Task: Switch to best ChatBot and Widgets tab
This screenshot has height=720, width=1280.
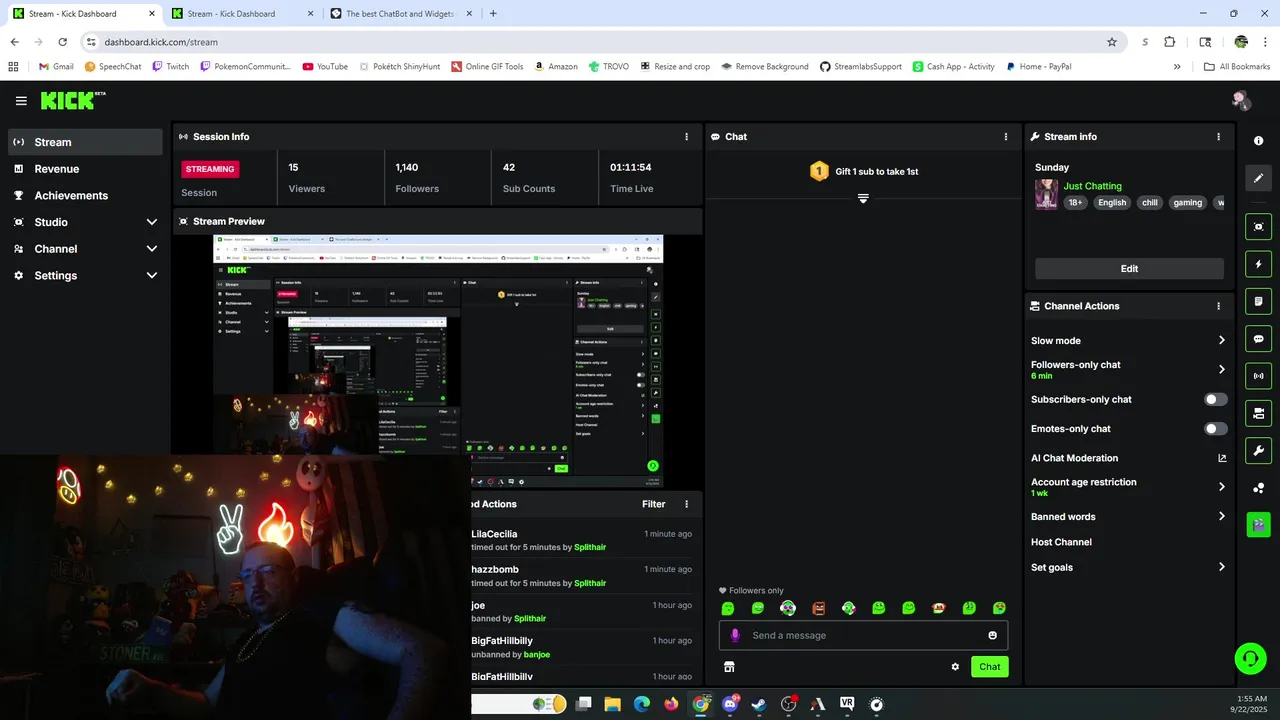Action: point(399,14)
